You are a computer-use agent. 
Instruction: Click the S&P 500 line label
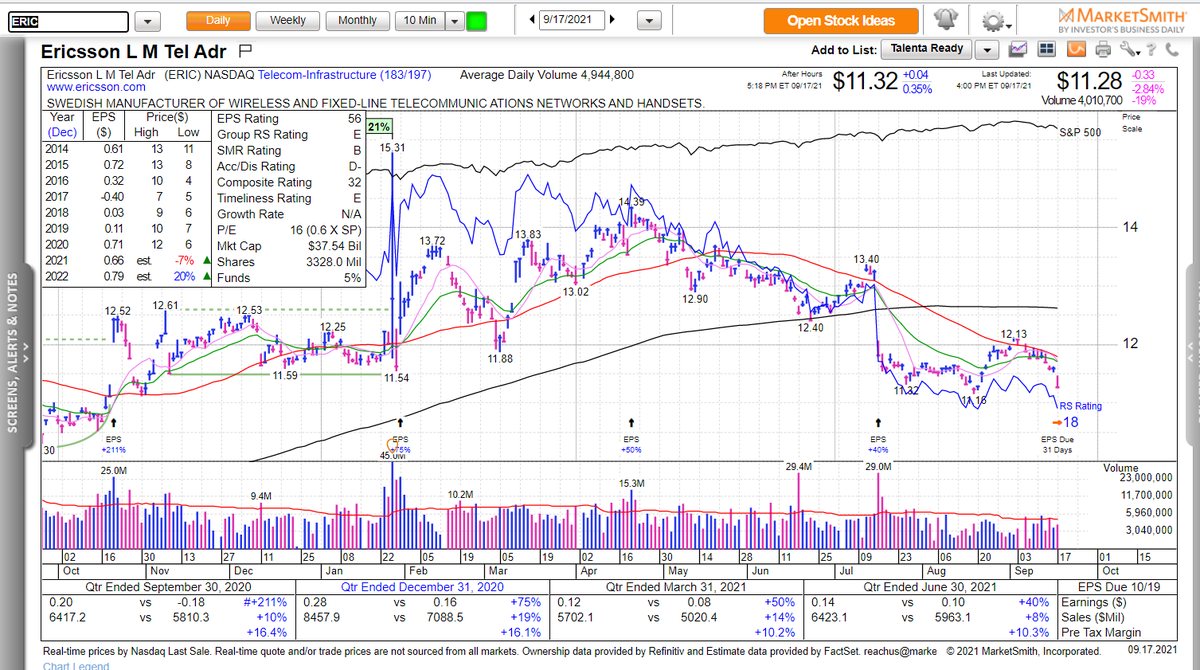tap(1079, 131)
